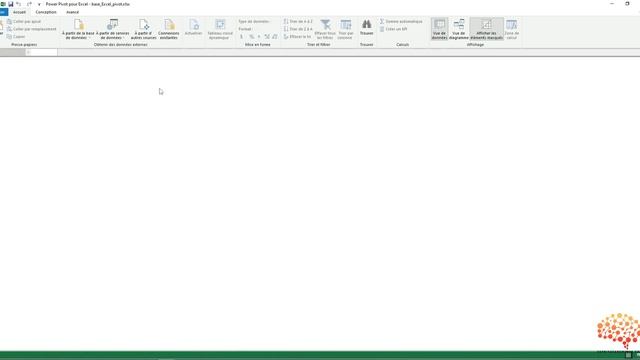Image resolution: width=640 pixels, height=360 pixels.
Task: Click Coller par remplacement
Action: click(x=31, y=29)
